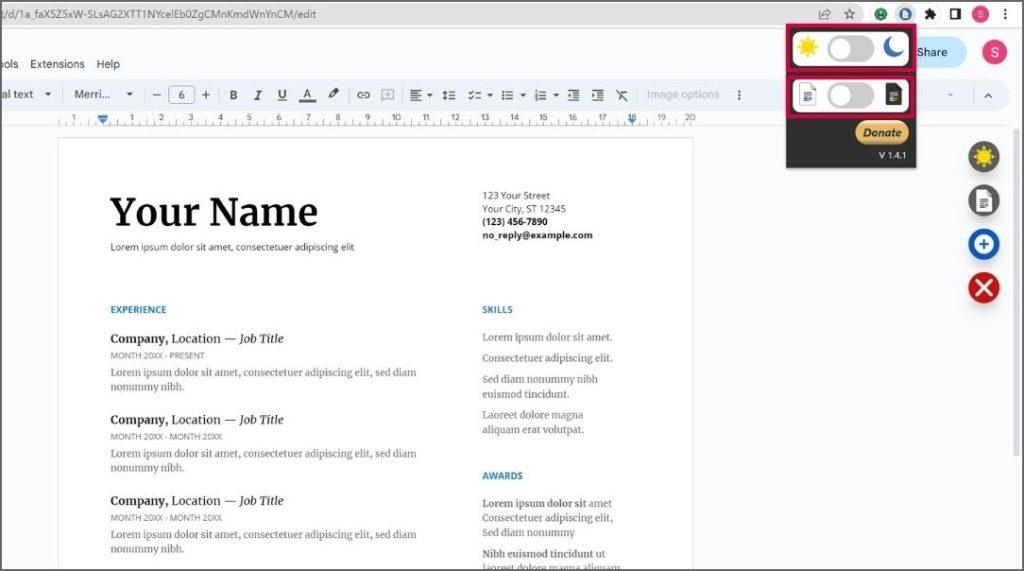
Task: Increase the indent
Action: point(598,95)
